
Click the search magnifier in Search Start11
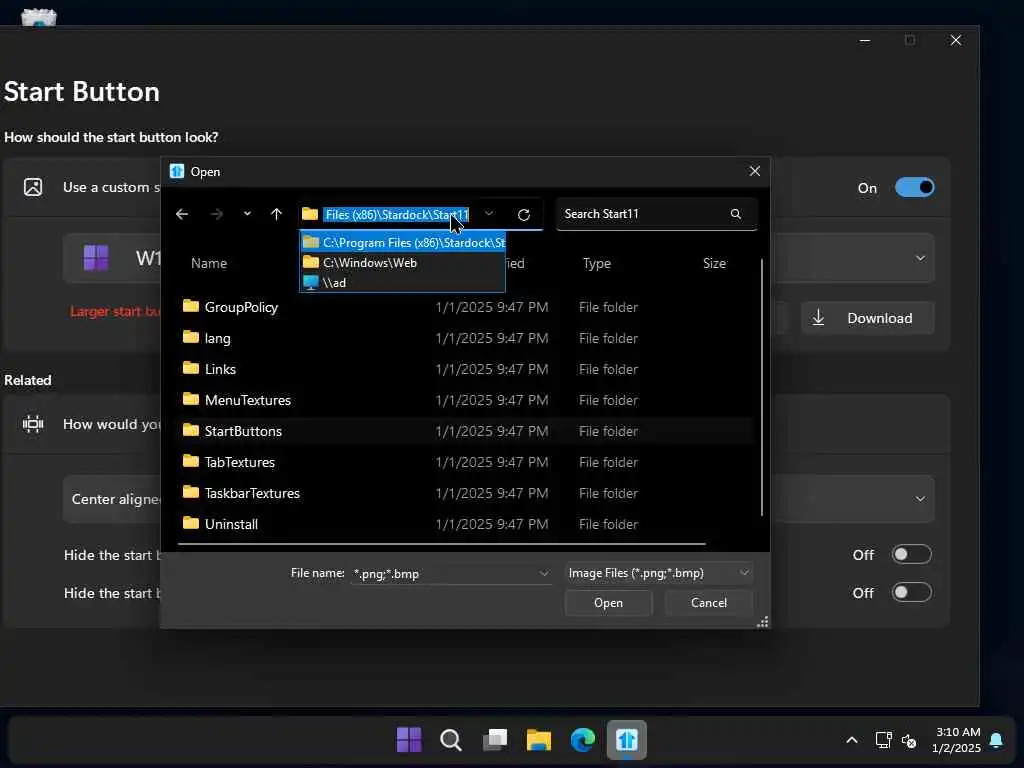[736, 214]
